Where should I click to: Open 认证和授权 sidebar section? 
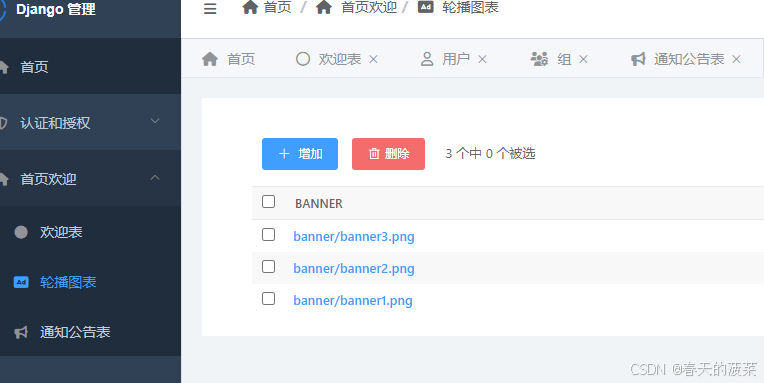(90, 122)
